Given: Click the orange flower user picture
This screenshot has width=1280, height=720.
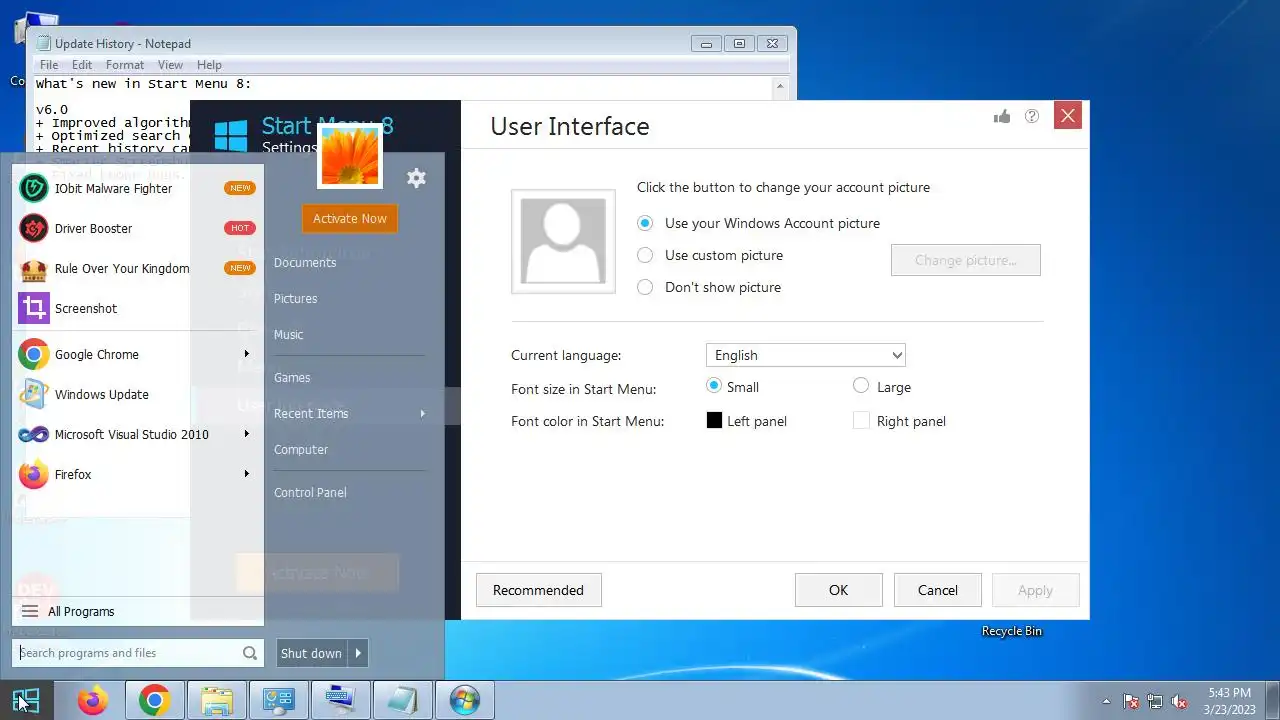Looking at the screenshot, I should click(350, 155).
